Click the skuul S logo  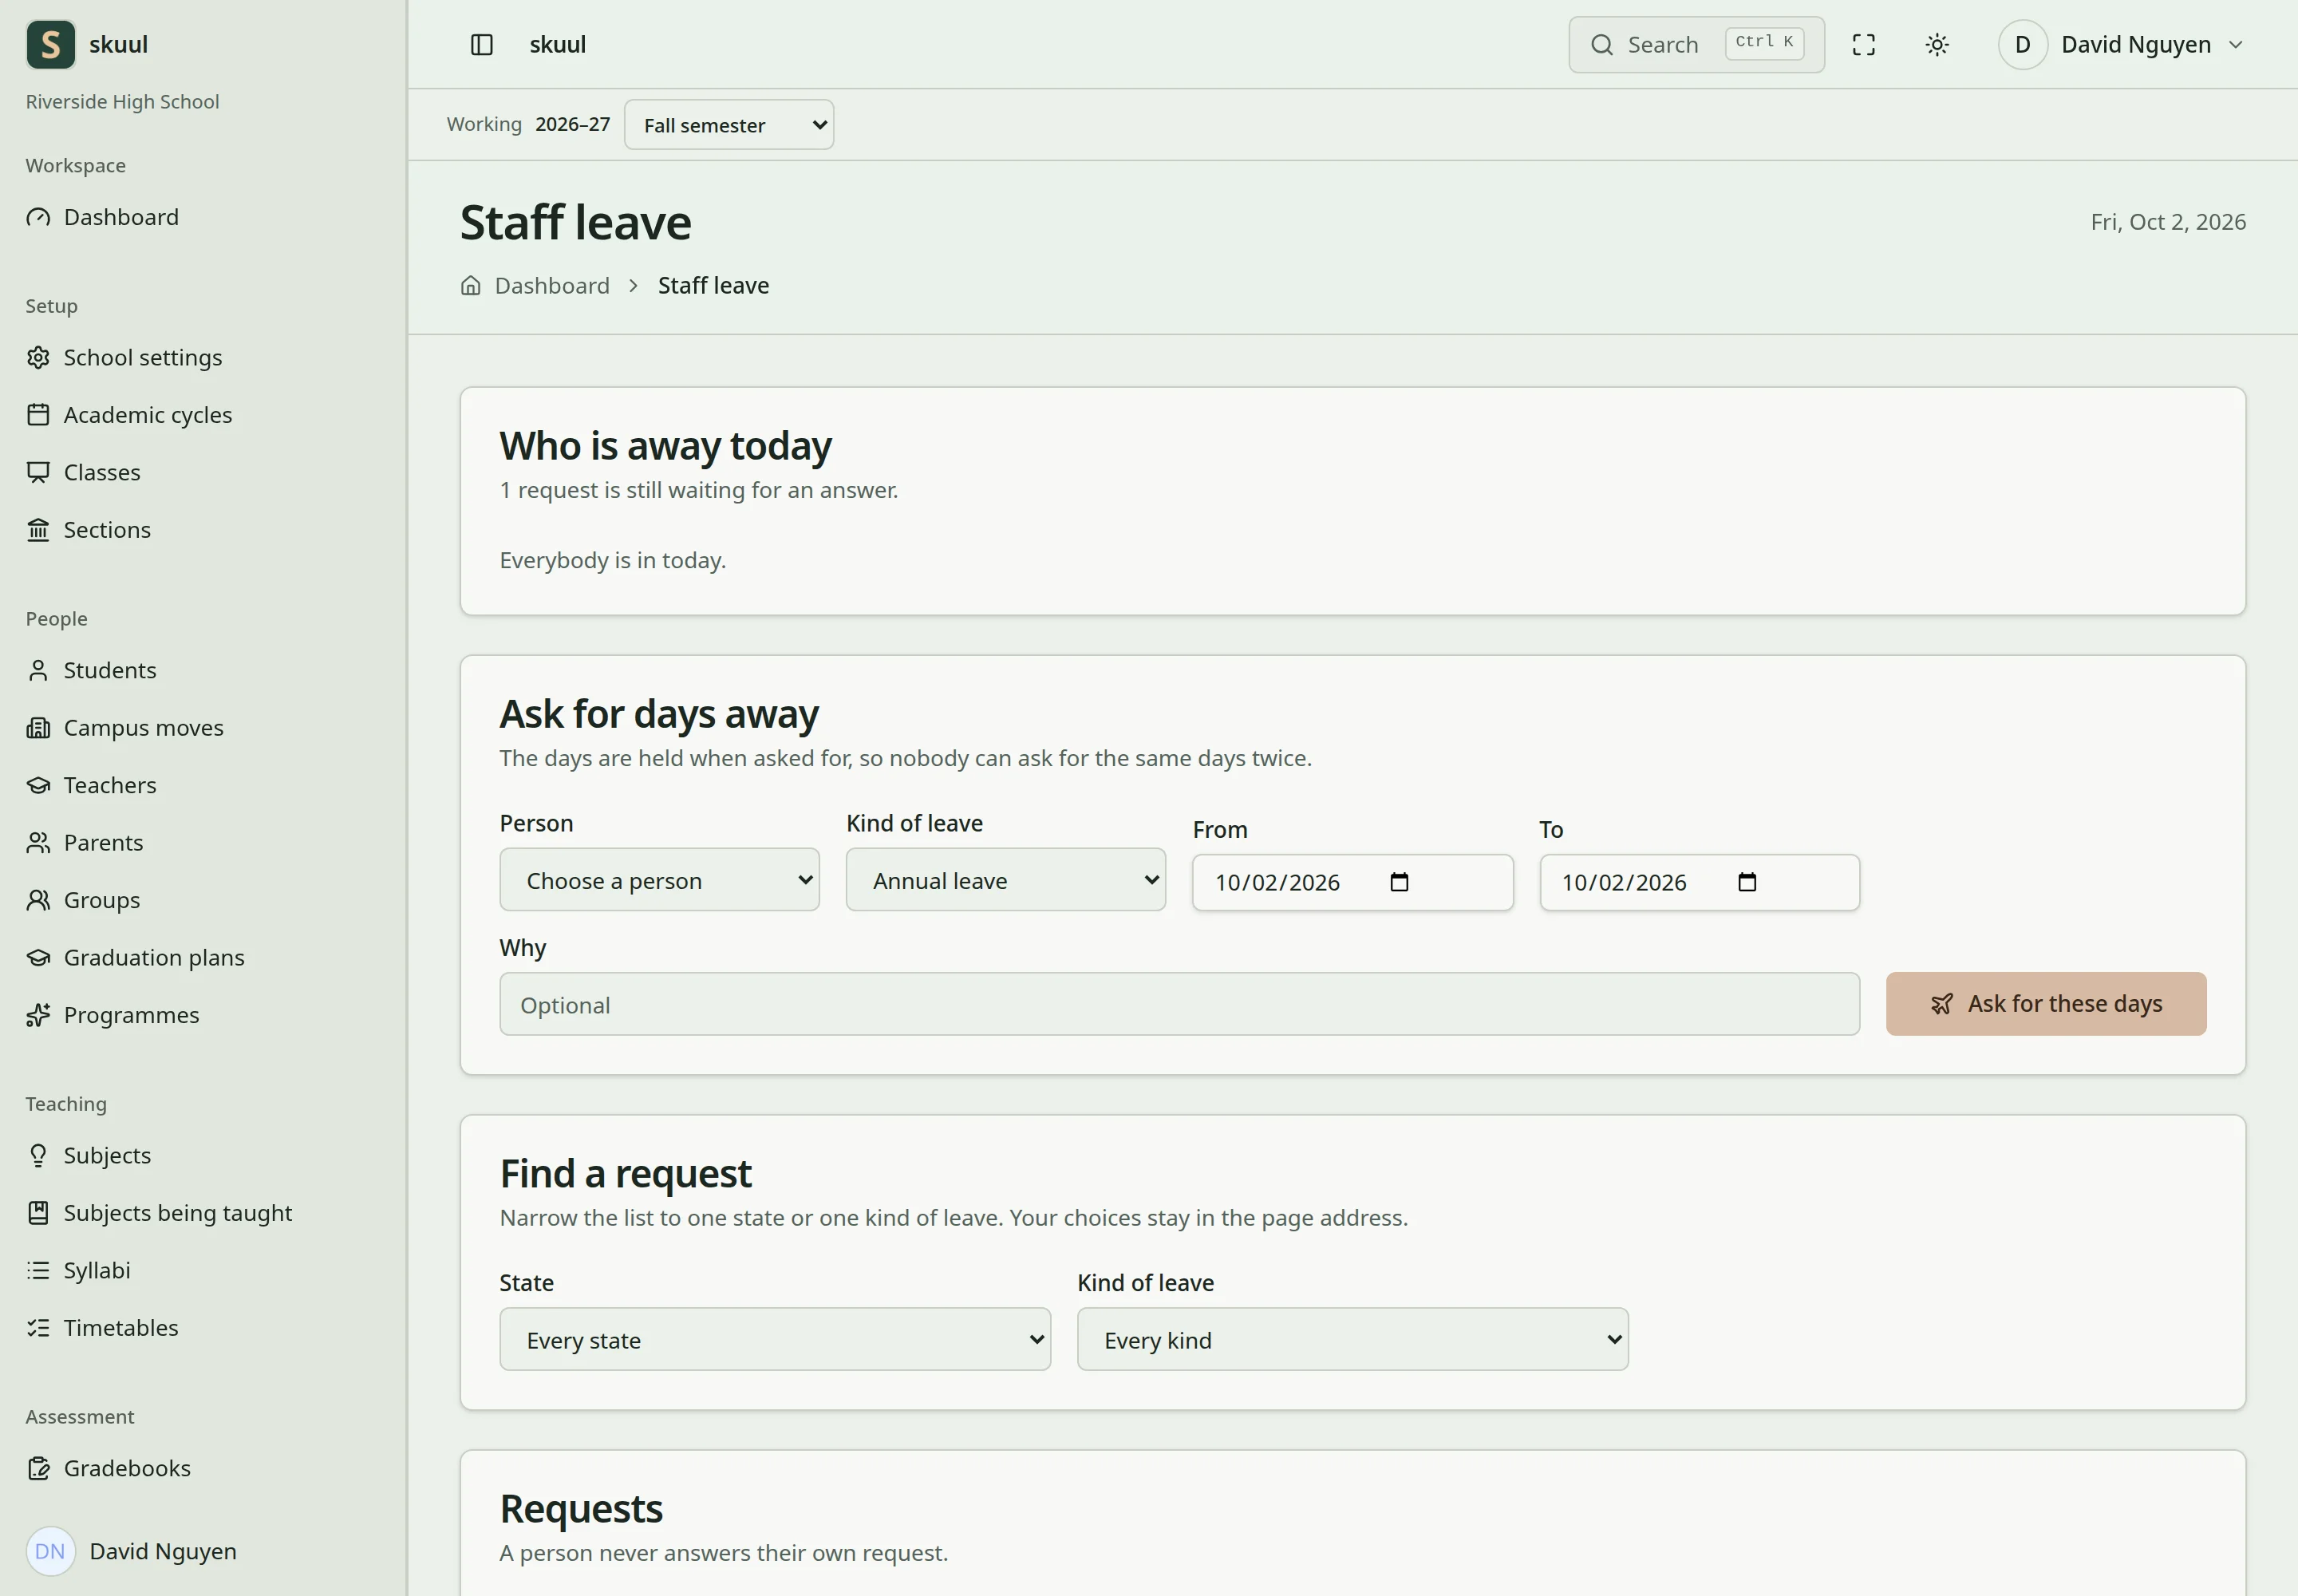[51, 45]
